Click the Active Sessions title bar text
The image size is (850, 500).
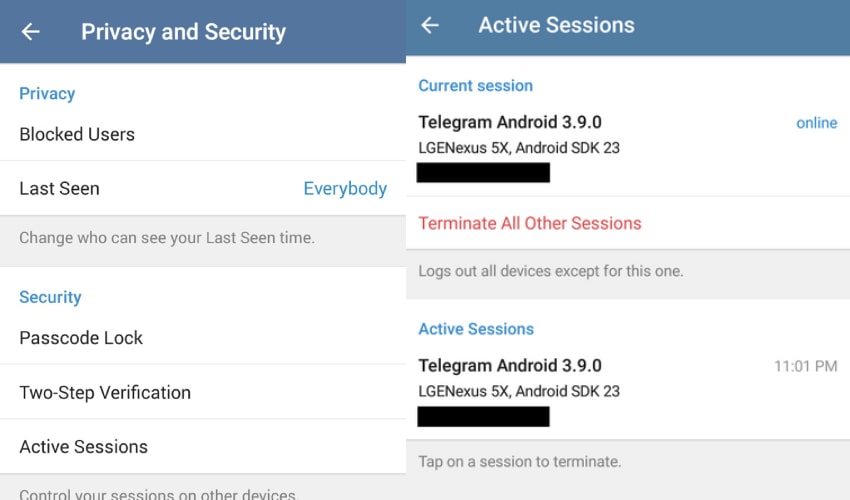[556, 25]
